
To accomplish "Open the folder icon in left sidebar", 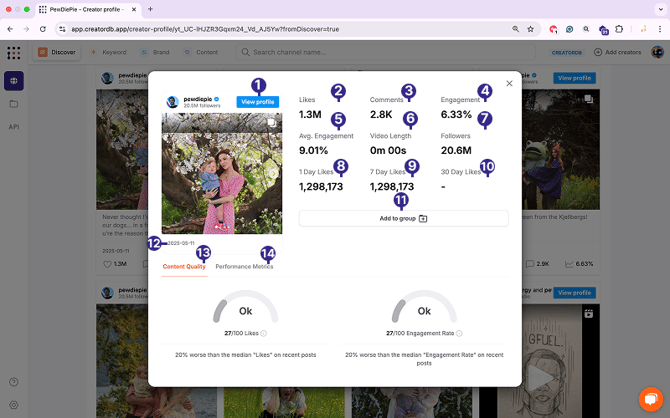I will (x=14, y=104).
